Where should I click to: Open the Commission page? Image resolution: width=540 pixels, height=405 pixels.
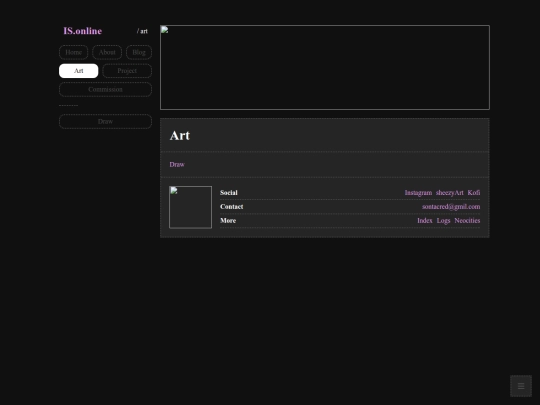105,90
